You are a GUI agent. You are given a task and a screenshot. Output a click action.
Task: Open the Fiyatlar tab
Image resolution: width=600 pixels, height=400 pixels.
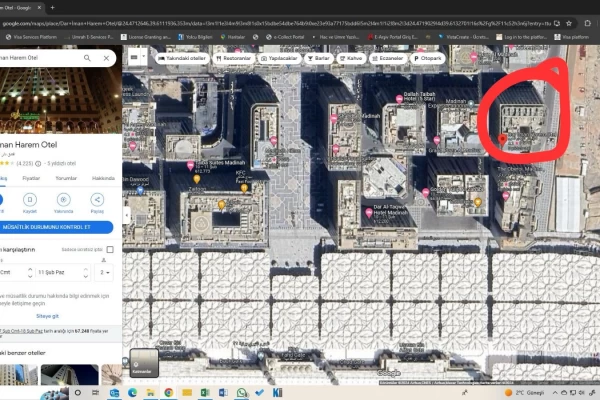[31, 178]
